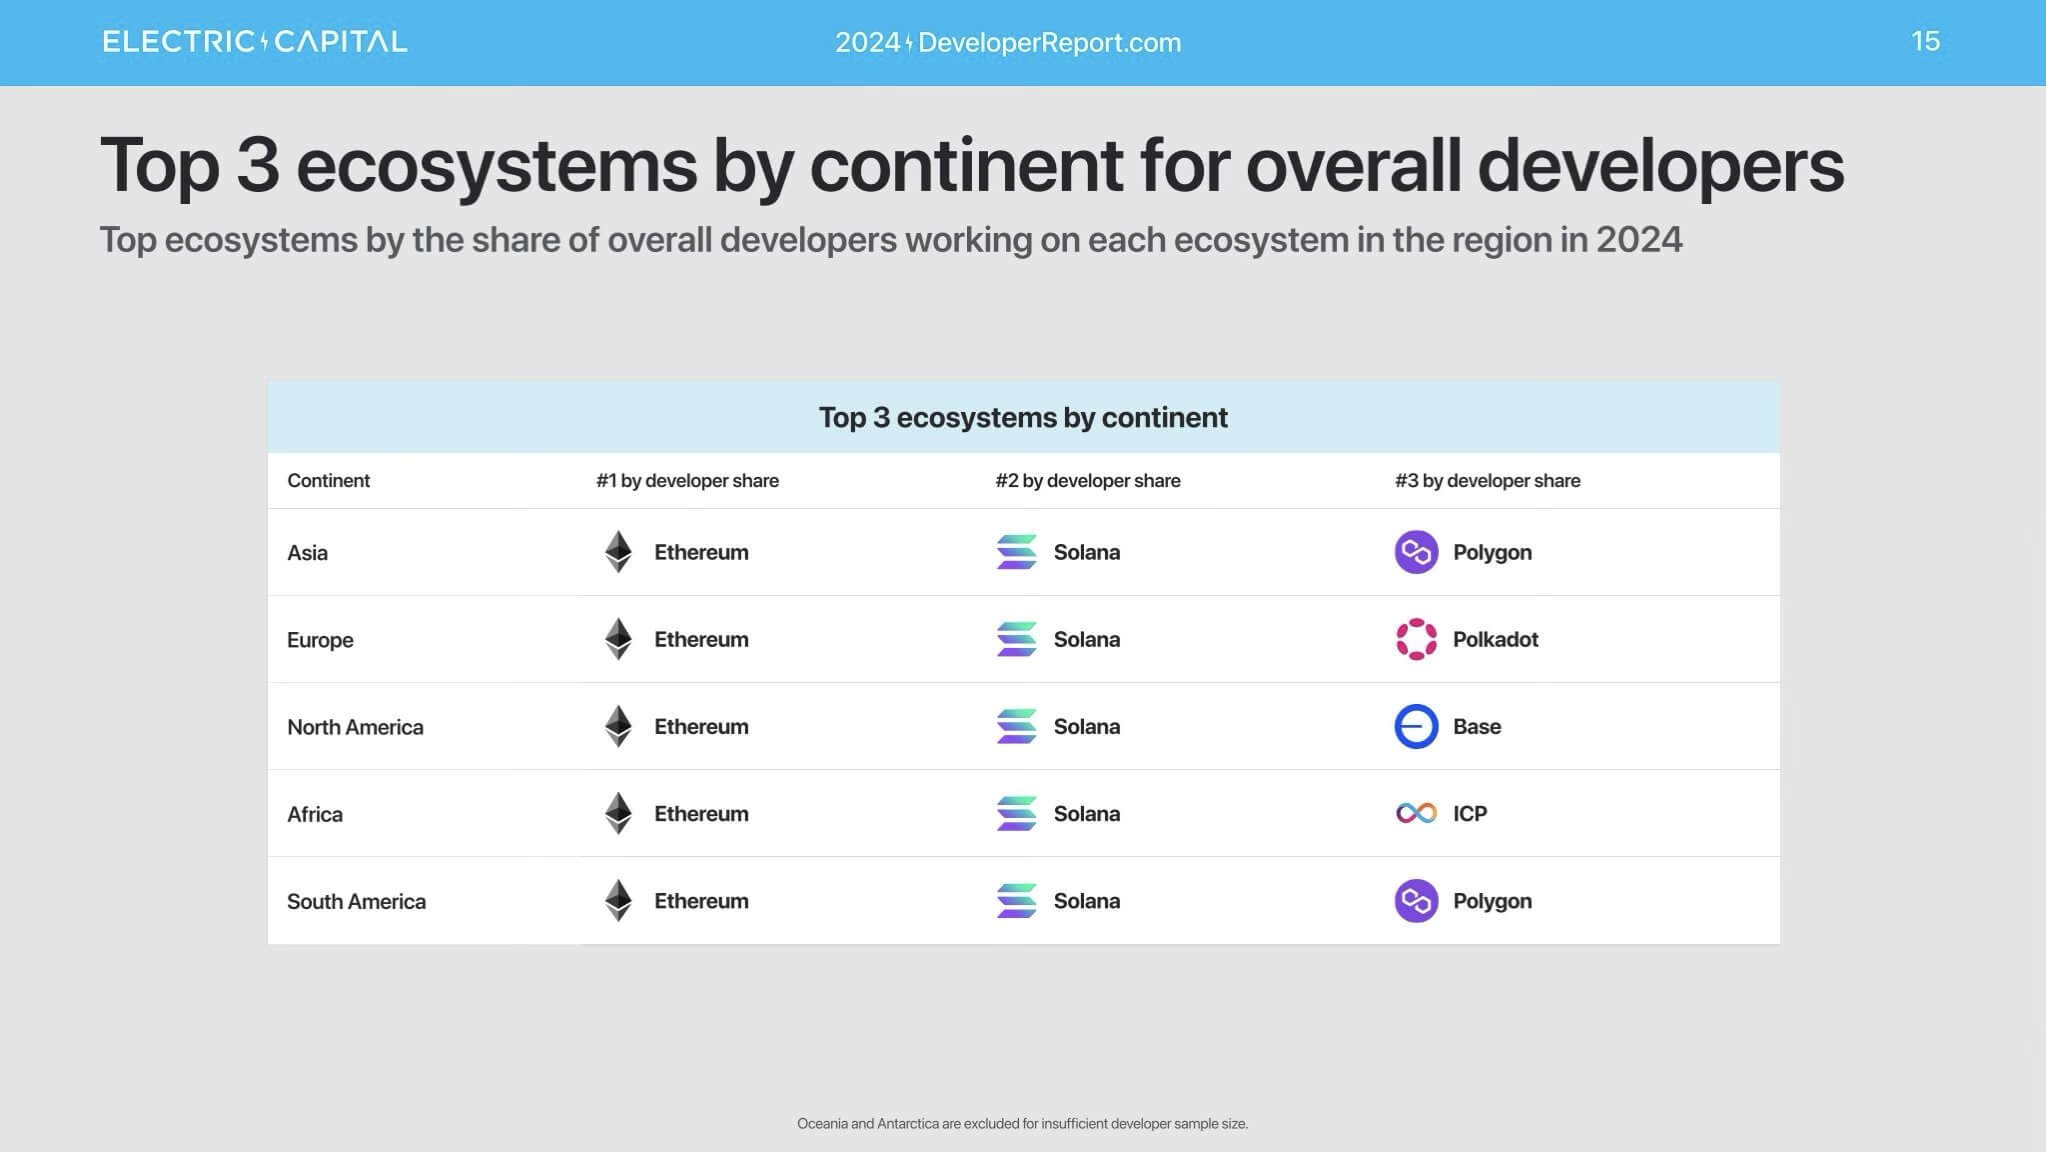The width and height of the screenshot is (2046, 1152).
Task: Click the '#1 by developer share' column header
Action: coord(687,480)
